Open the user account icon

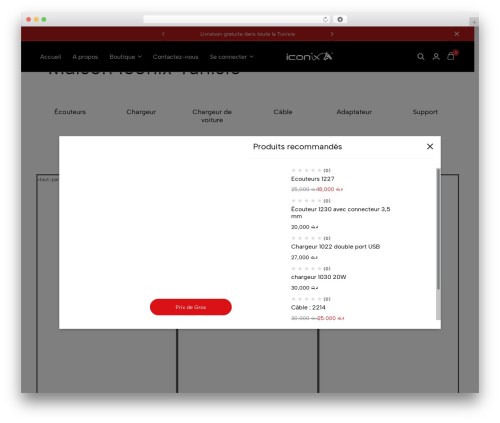(436, 57)
